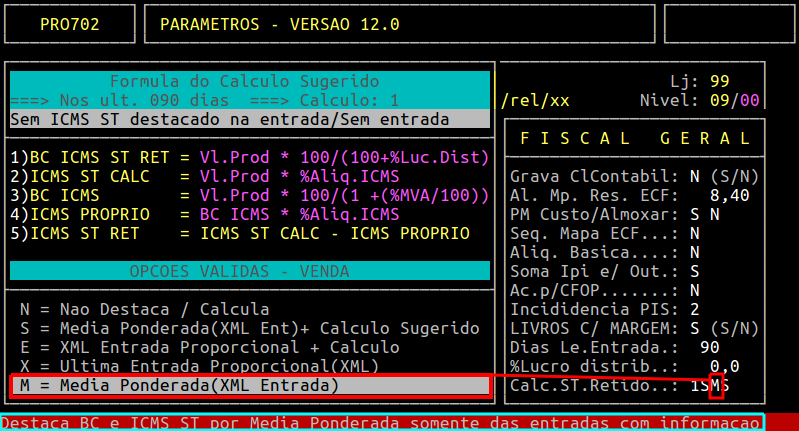799x431 pixels.
Task: Click the Lj store number 99
Action: pos(719,81)
